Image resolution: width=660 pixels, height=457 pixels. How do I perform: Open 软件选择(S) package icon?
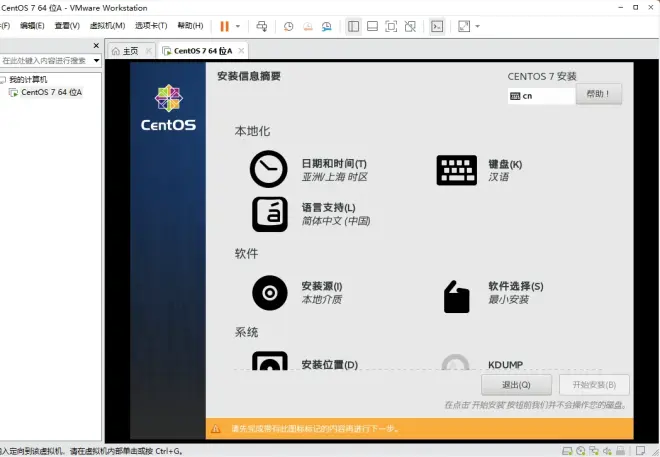(x=457, y=296)
